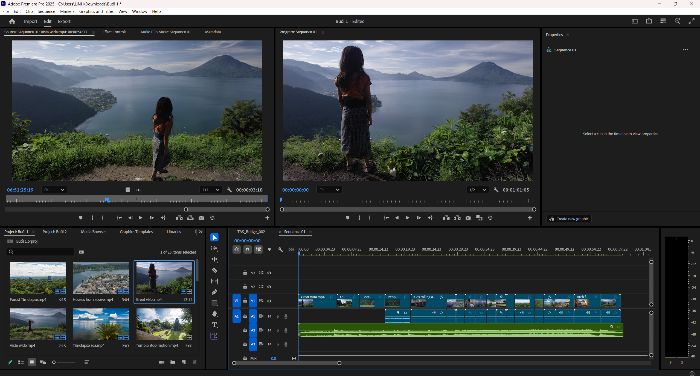Switch Project panel to list view

[x=21, y=362]
